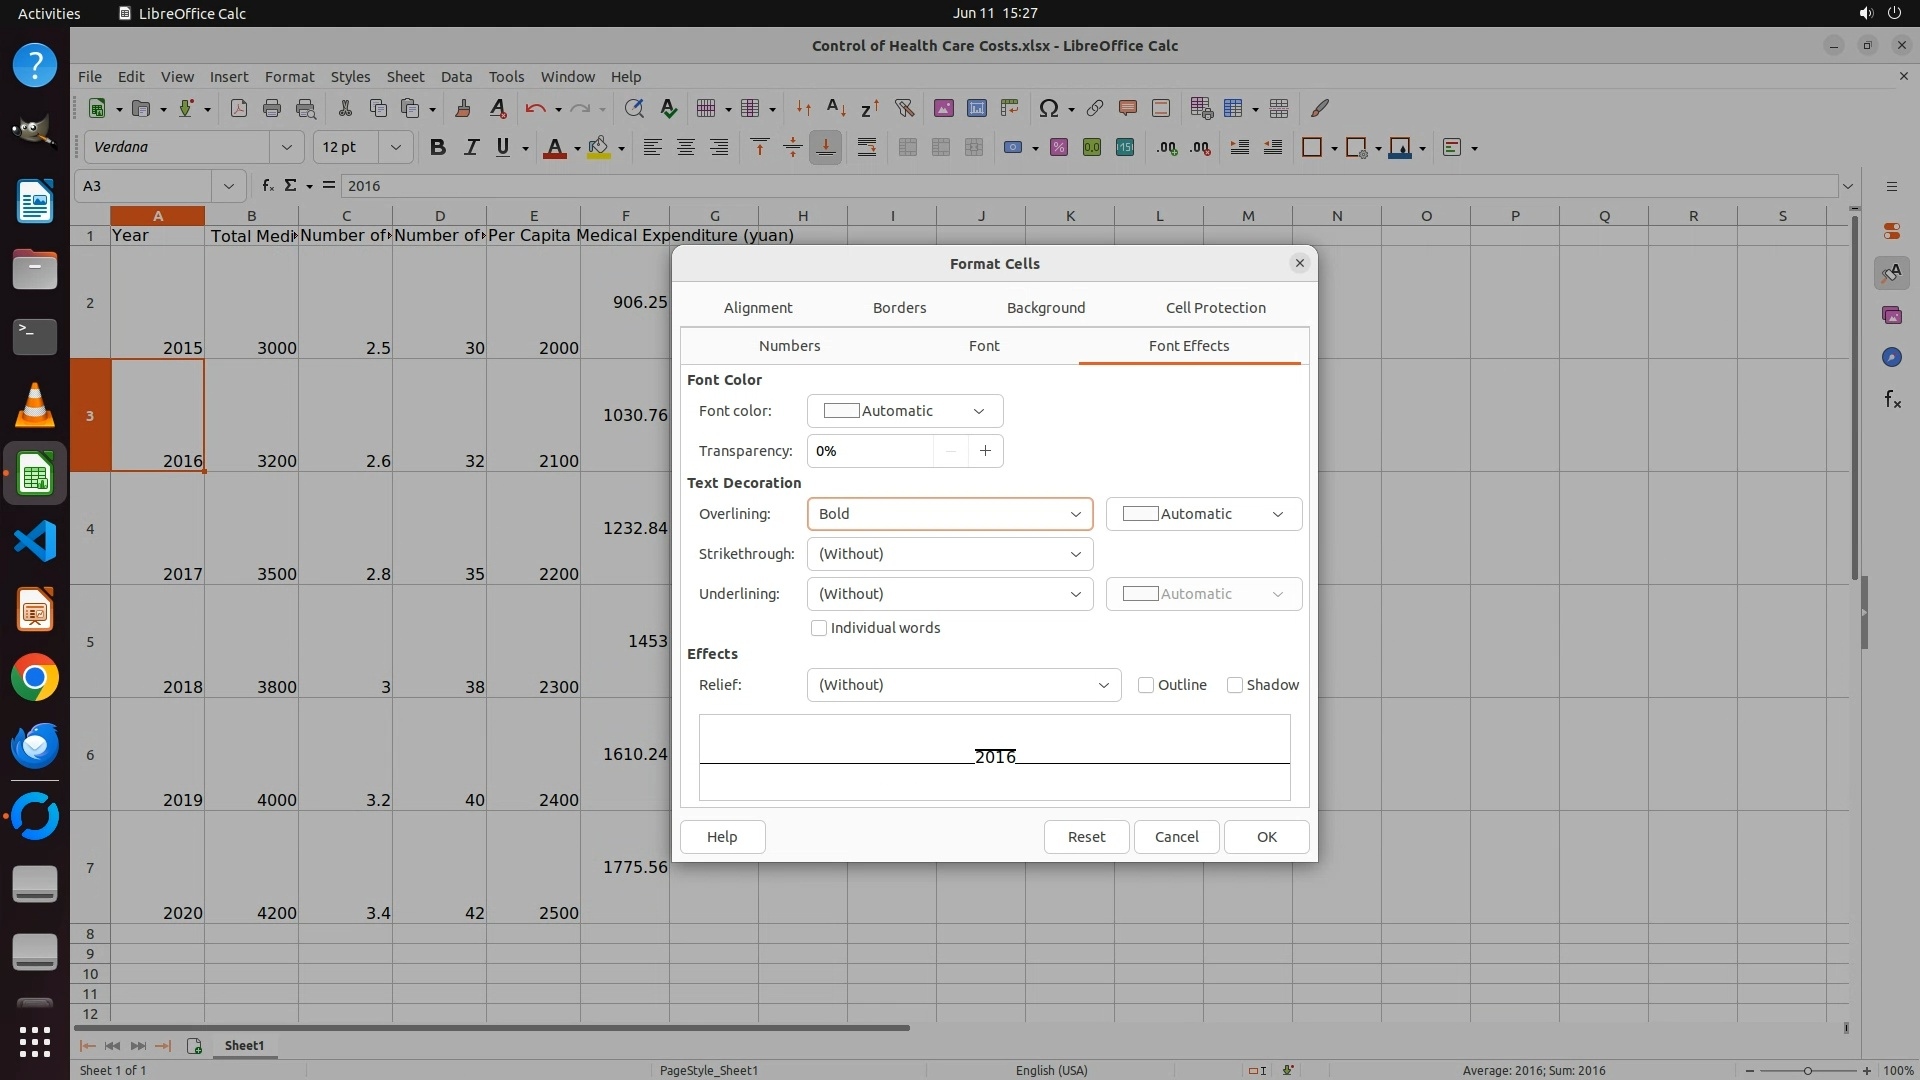
Task: Click the Insert Chart toolbar icon
Action: (977, 108)
